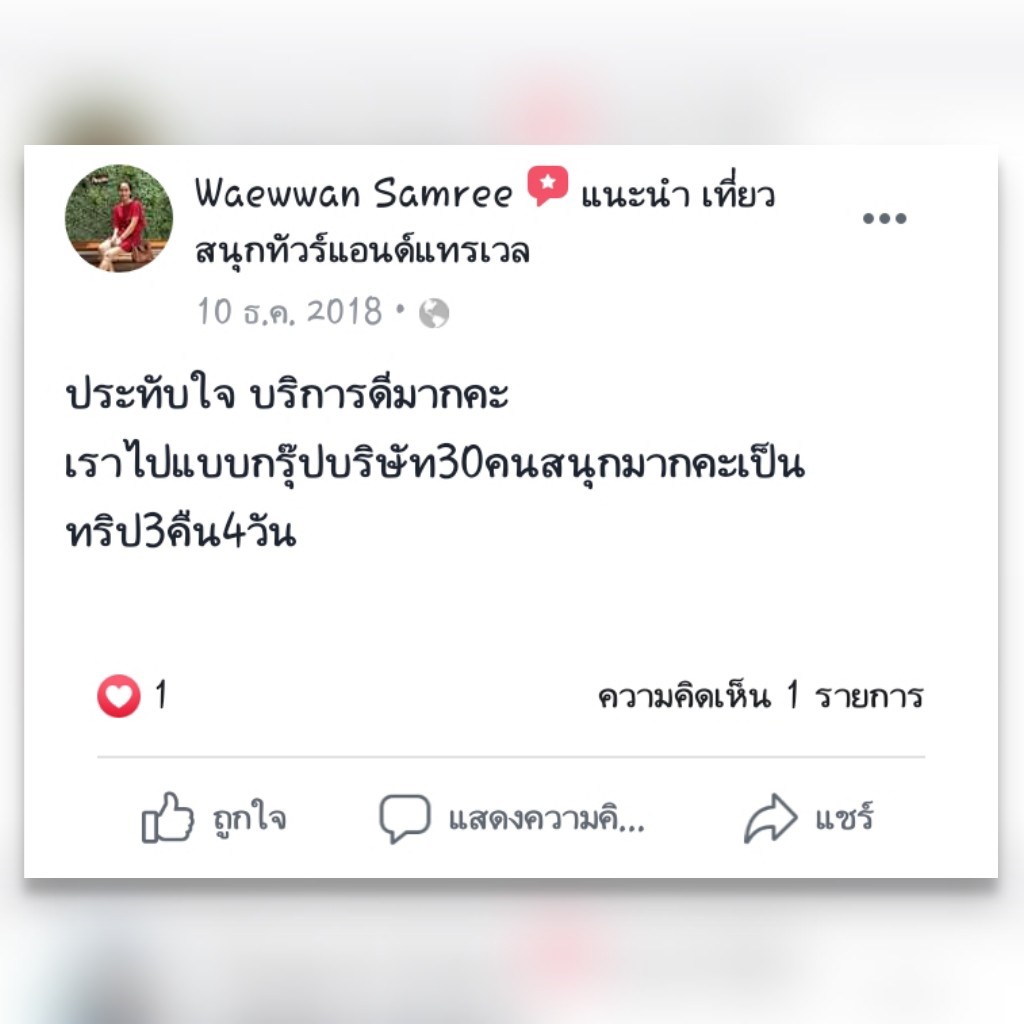The height and width of the screenshot is (1024, 1024).
Task: Click the Waewwan Samree name link
Action: tap(354, 193)
